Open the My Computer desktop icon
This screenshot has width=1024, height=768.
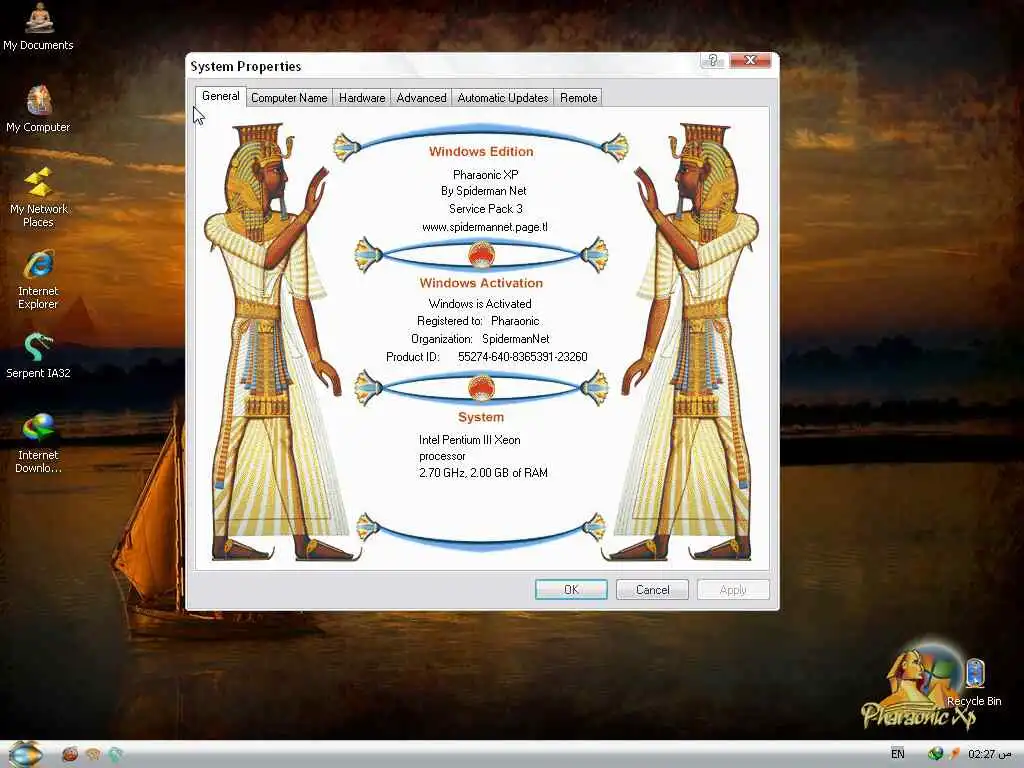click(39, 109)
